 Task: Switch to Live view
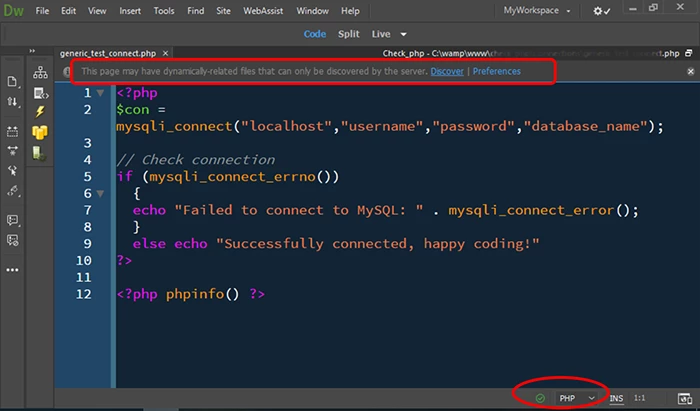click(381, 34)
